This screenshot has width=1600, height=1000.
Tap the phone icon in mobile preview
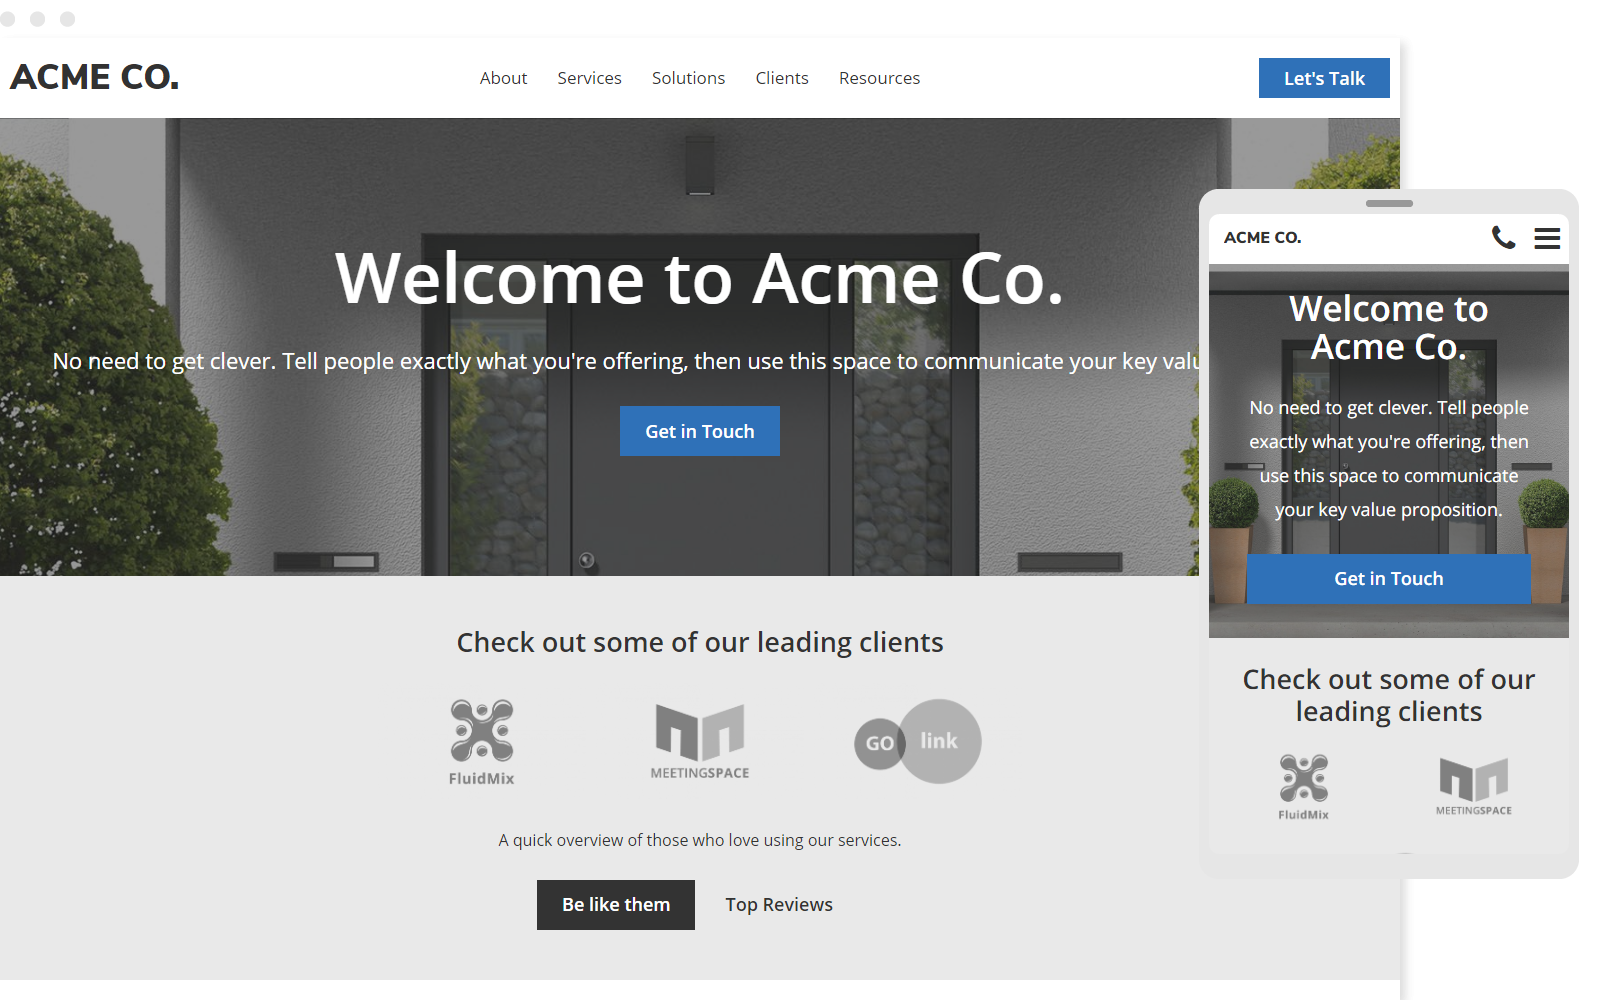(1503, 237)
